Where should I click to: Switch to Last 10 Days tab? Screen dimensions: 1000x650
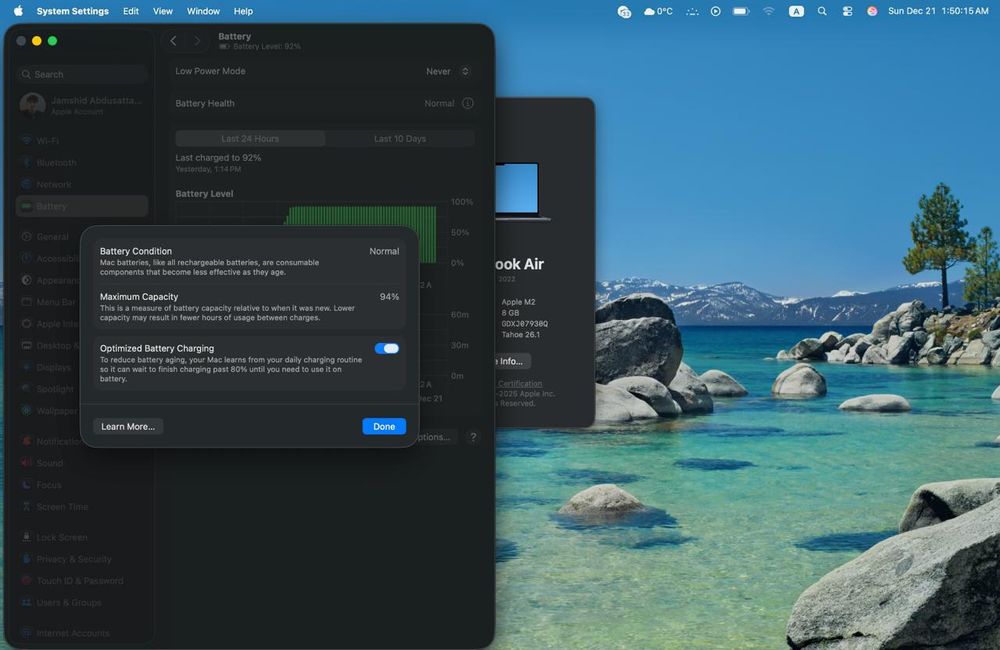pos(399,139)
